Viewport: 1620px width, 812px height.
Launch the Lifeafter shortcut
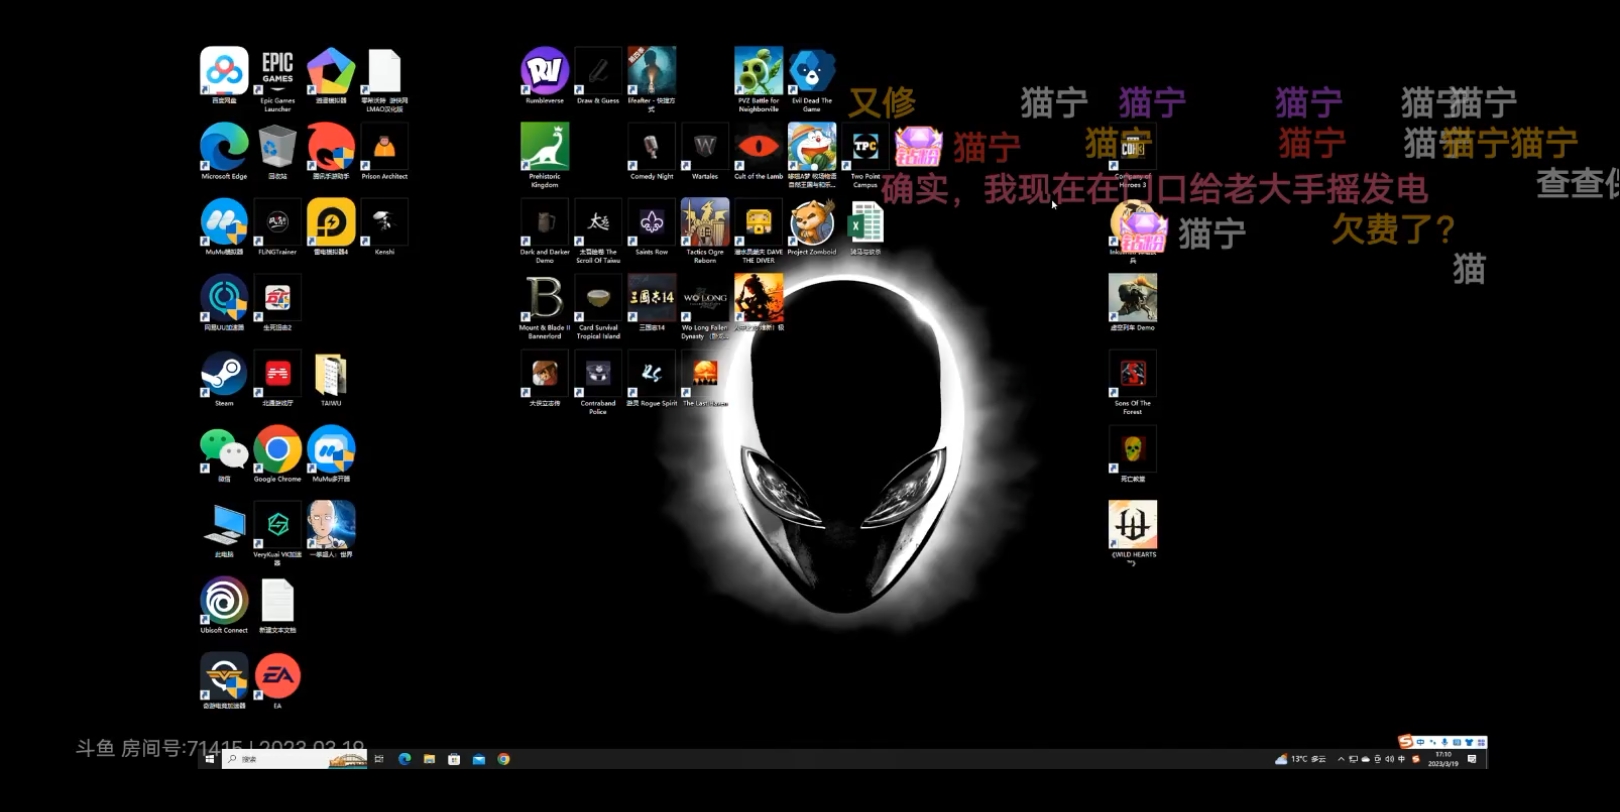pos(652,79)
